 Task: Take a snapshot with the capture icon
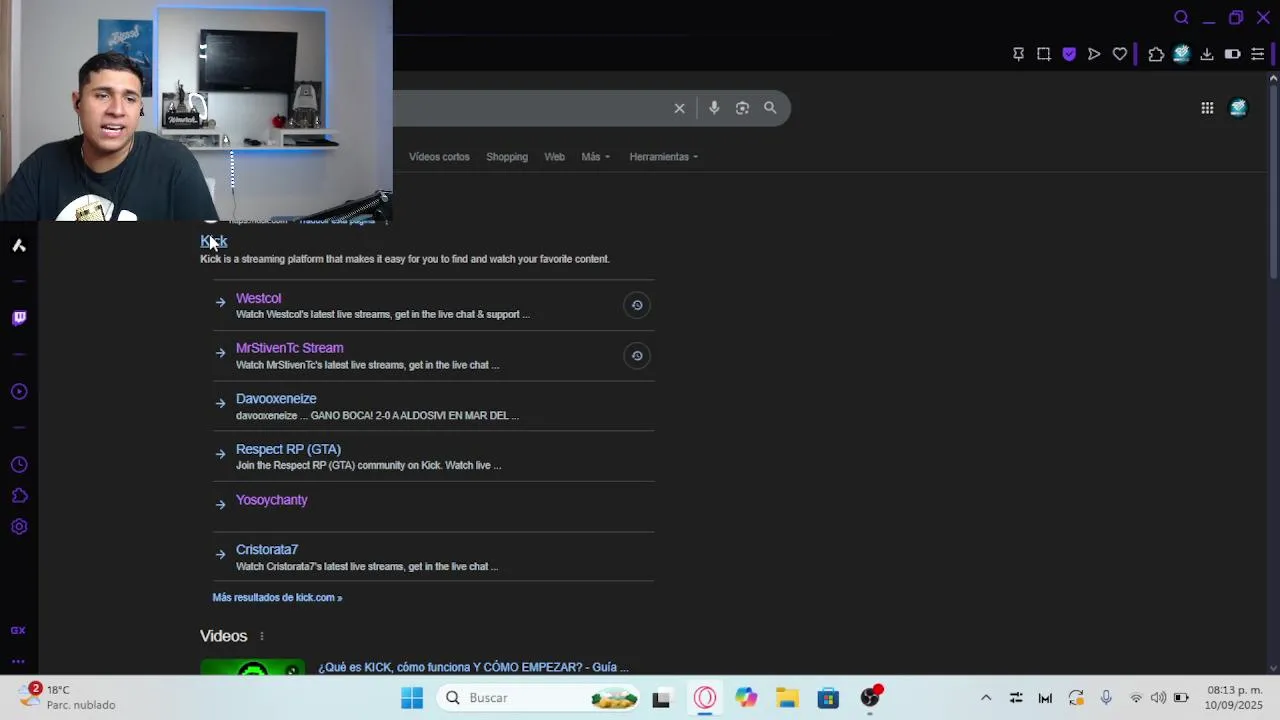point(1044,54)
